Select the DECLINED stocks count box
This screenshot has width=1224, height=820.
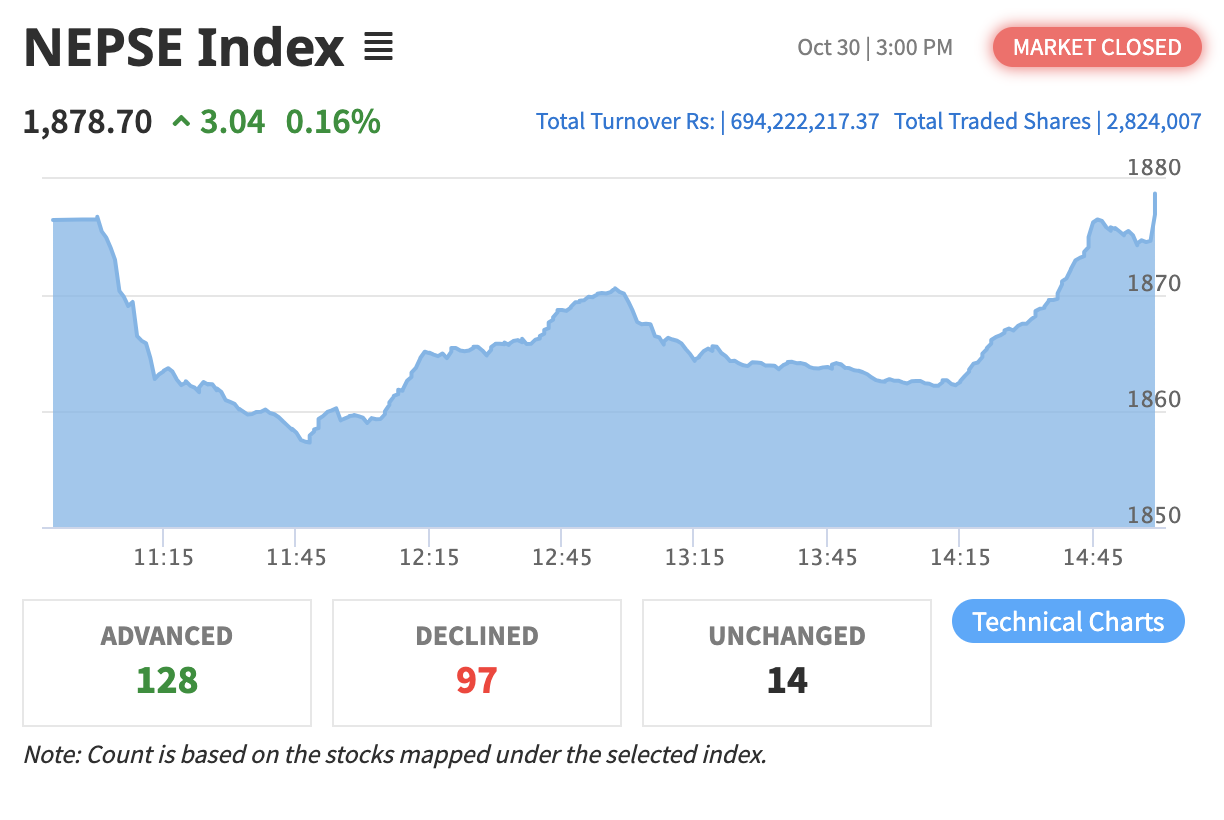click(477, 662)
